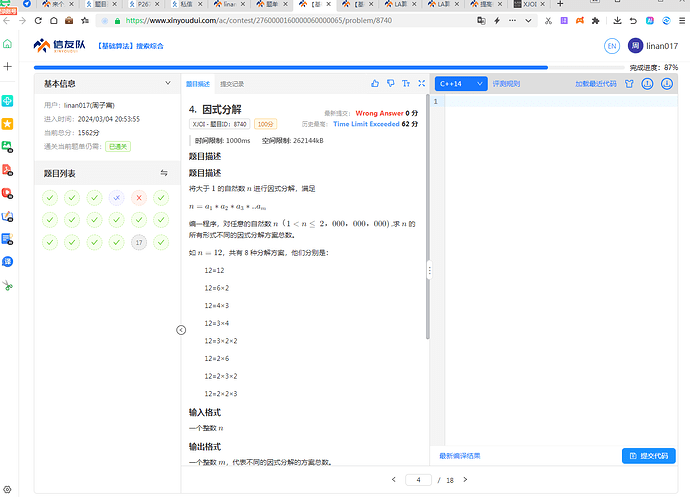Screen dimensions: 690x497
Task: Click the bookmark star icon in the address bar
Action: click(x=84, y=21)
